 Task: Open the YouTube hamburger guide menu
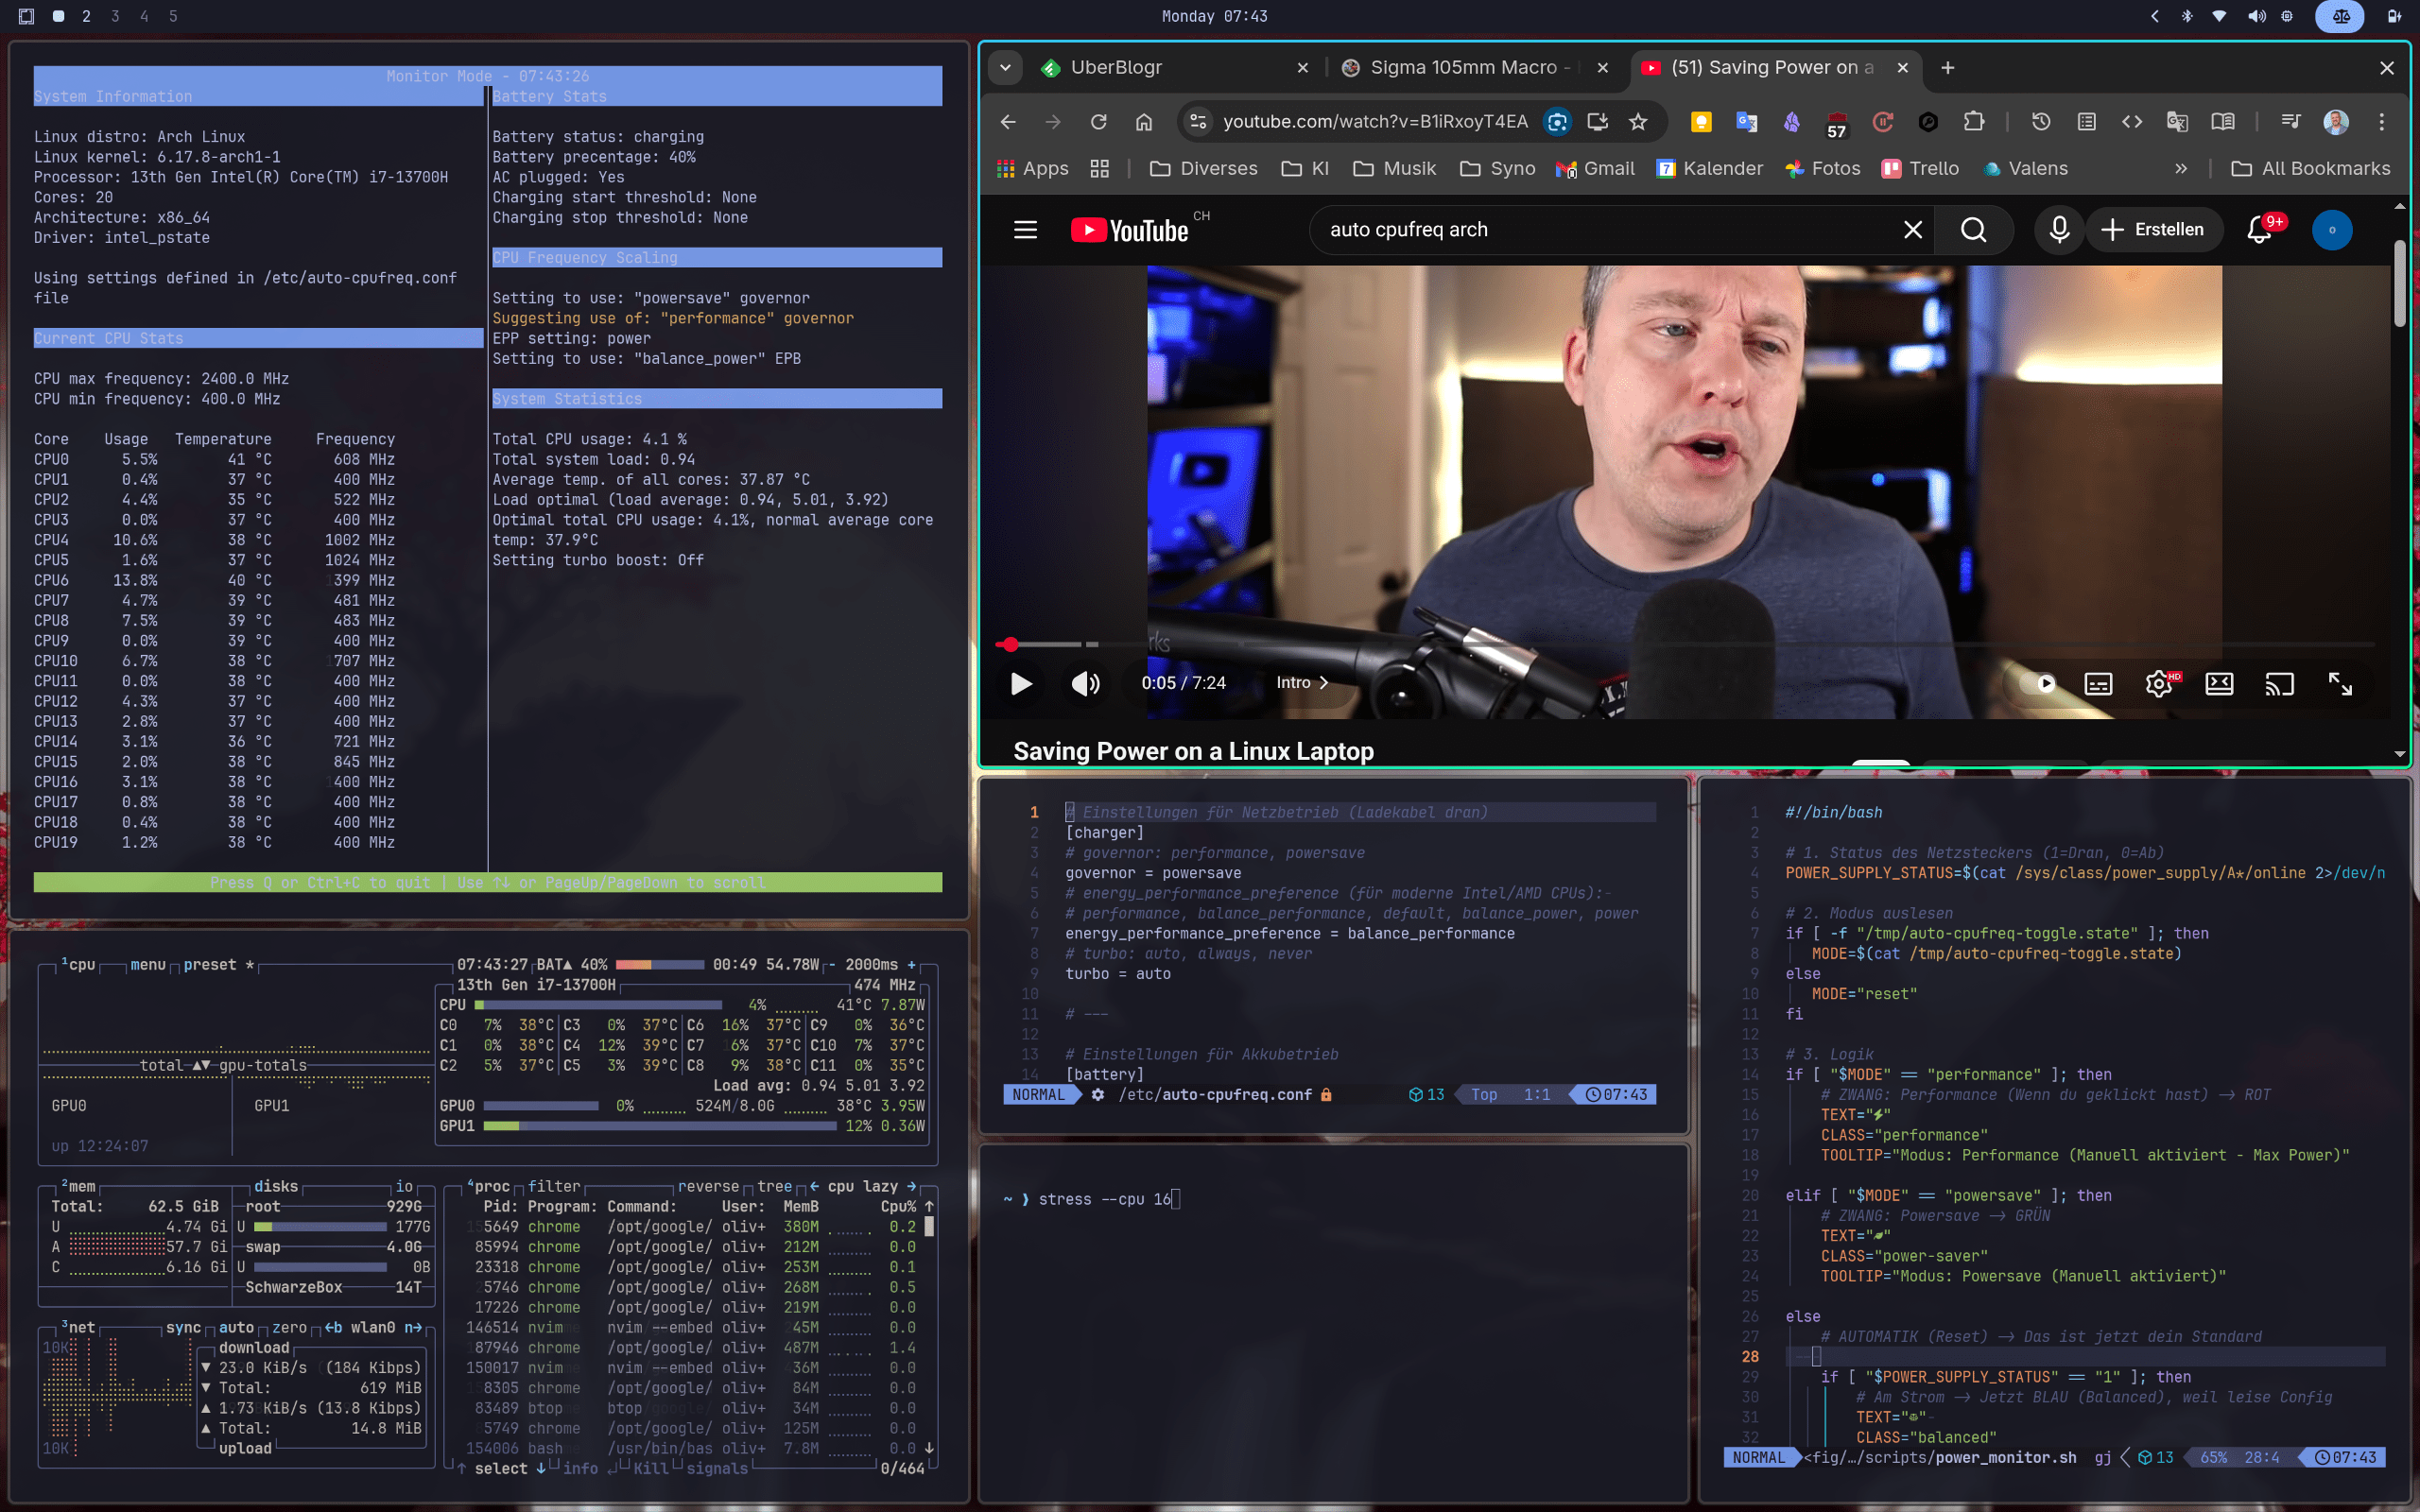[1025, 230]
